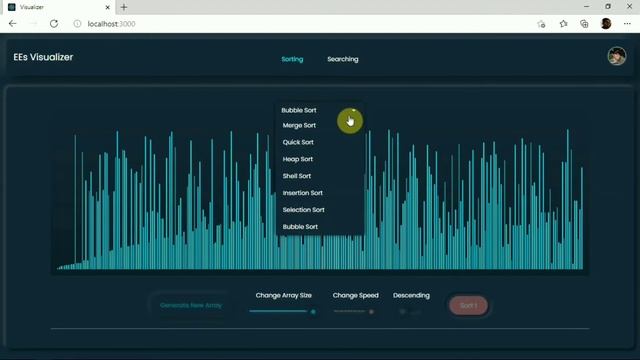Reload the localhost page
The width and height of the screenshot is (640, 360).
pos(54,24)
